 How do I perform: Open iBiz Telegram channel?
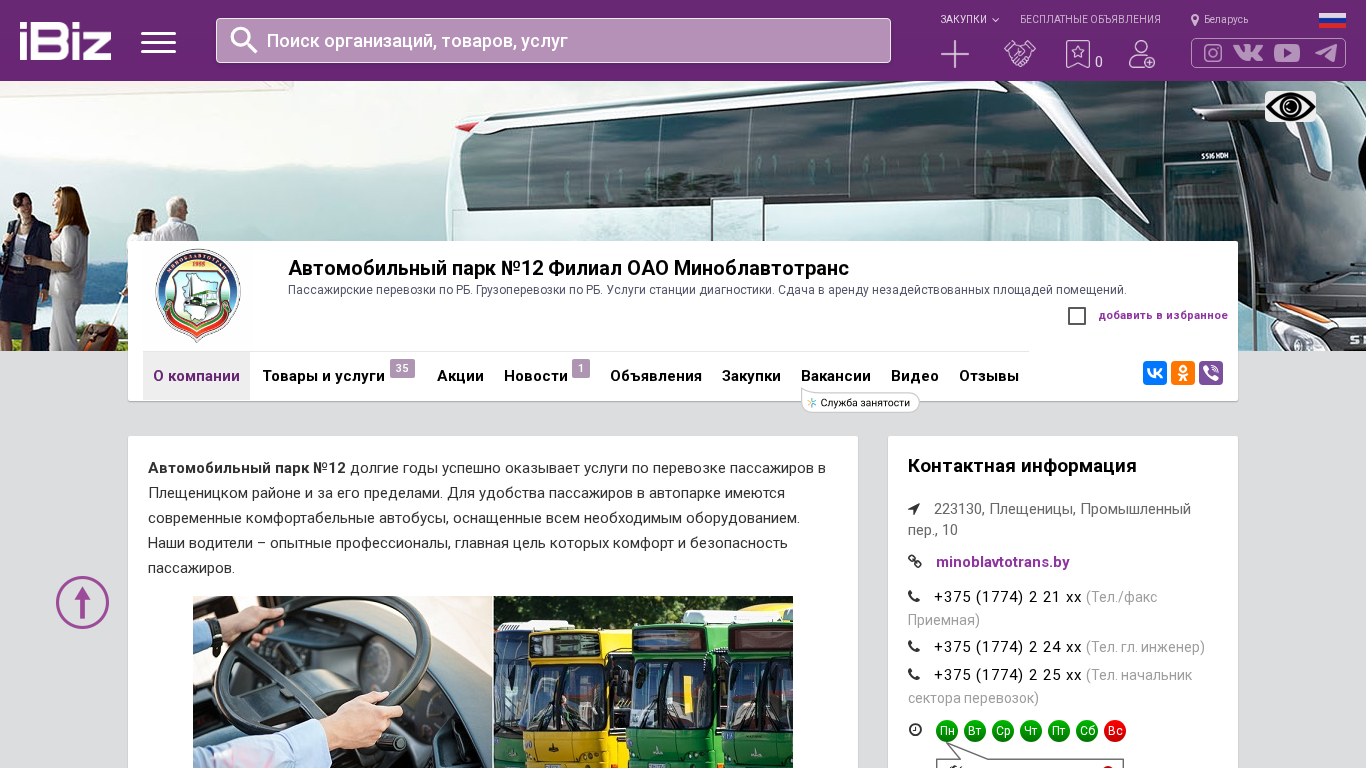(1326, 53)
